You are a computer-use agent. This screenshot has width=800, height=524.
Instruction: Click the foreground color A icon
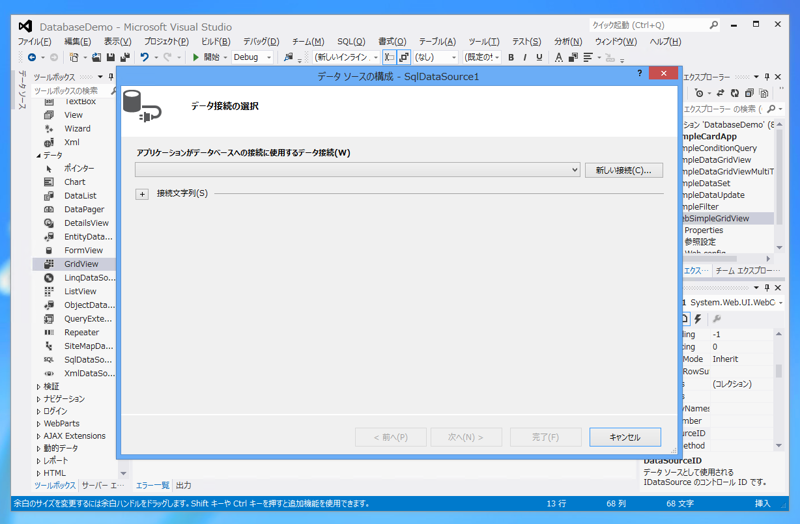click(x=559, y=57)
